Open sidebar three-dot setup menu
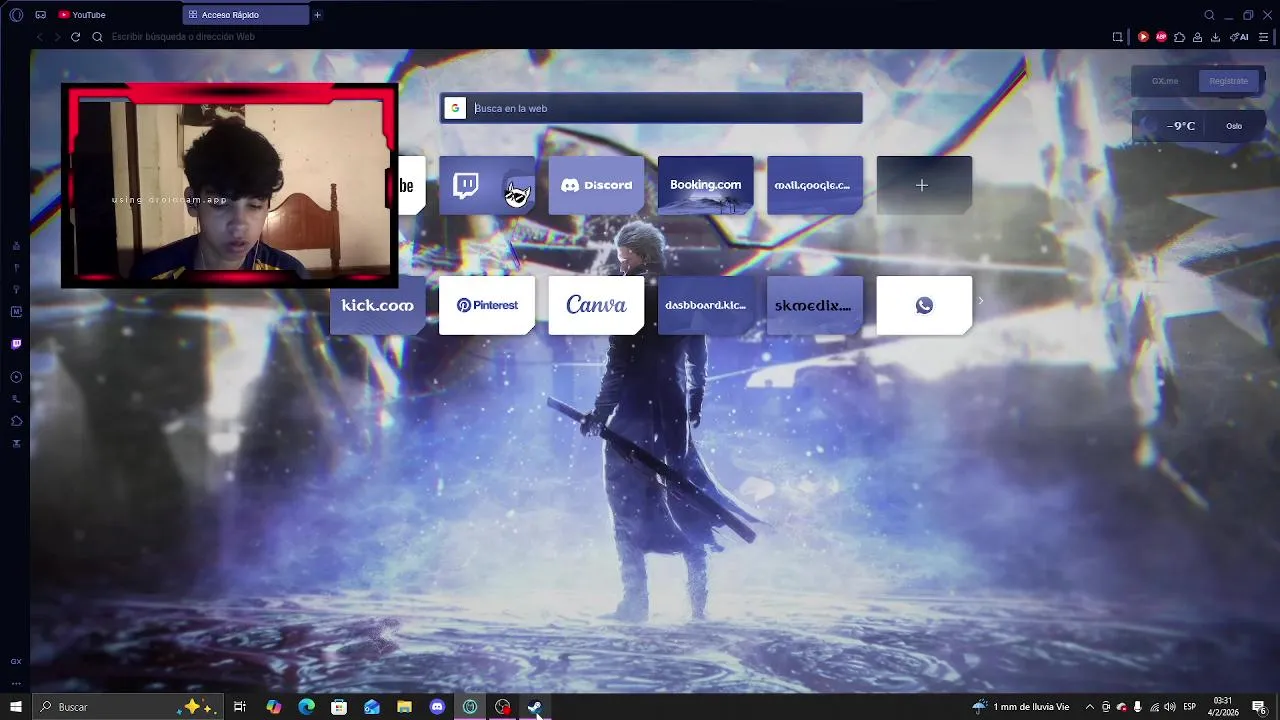 click(x=16, y=683)
